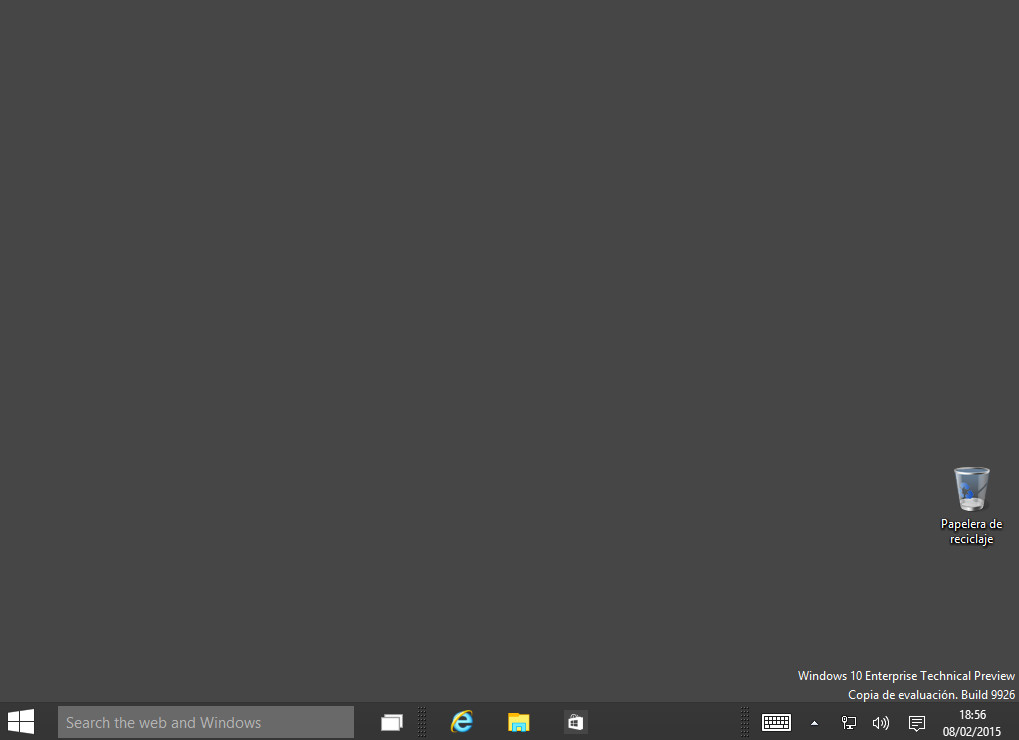1019x740 pixels.
Task: Open the Action Center notifications
Action: point(916,723)
